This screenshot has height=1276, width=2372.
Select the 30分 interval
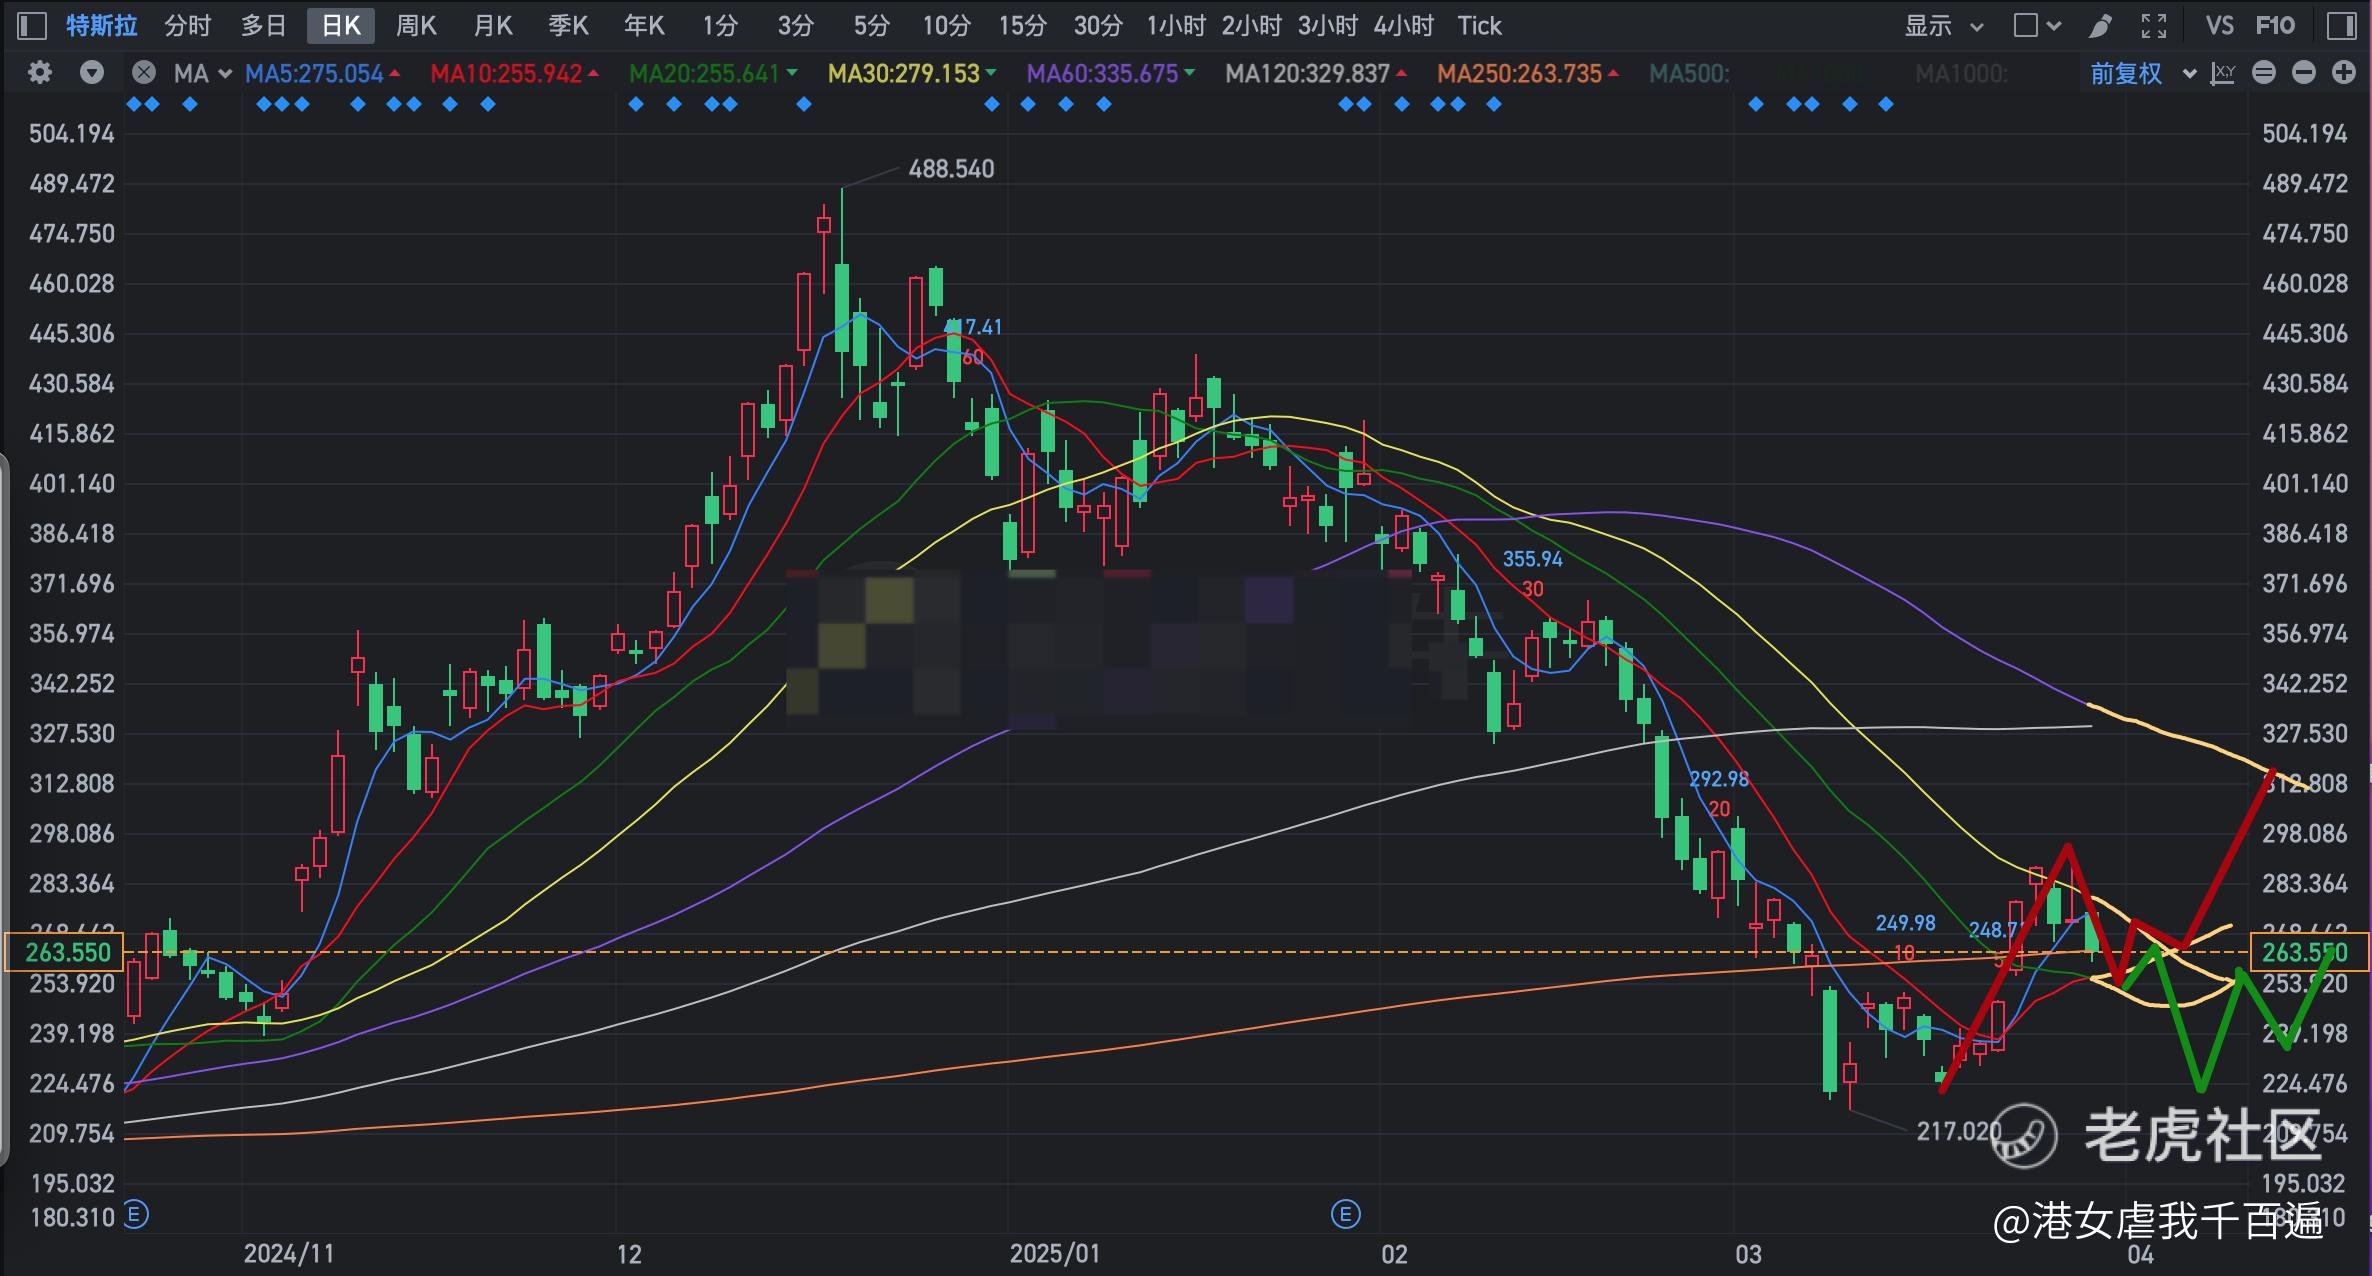coord(1098,25)
